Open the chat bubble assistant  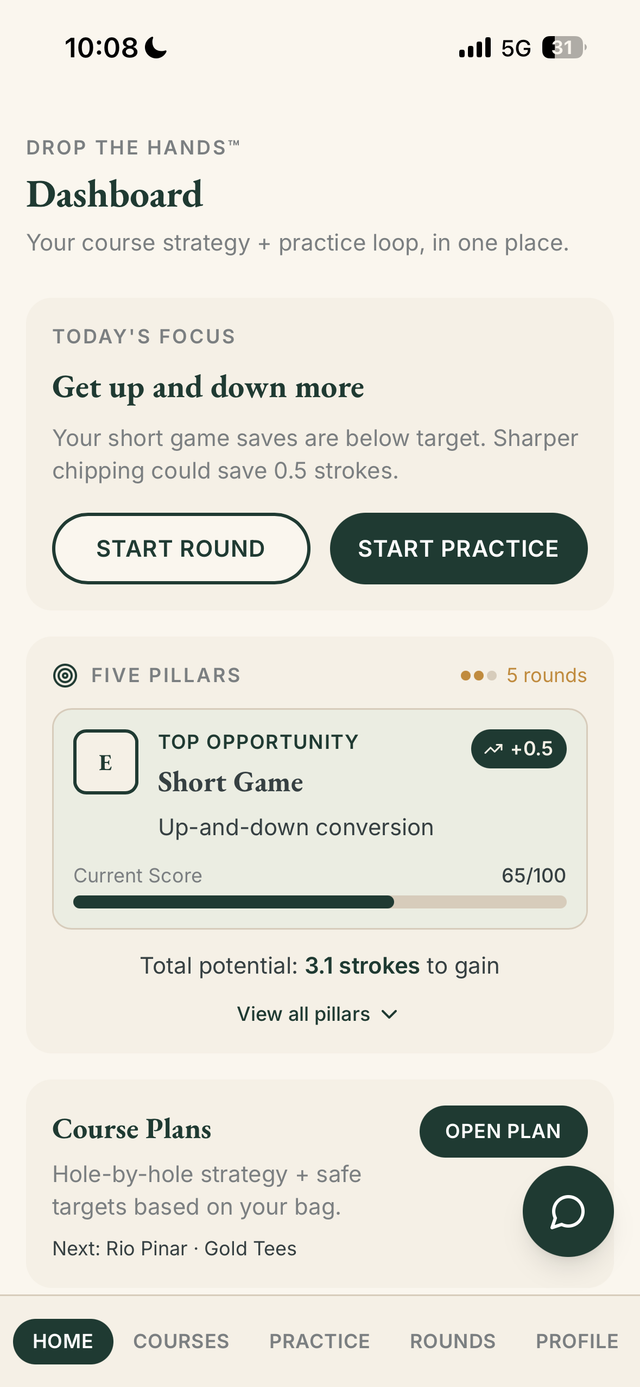pos(567,1211)
